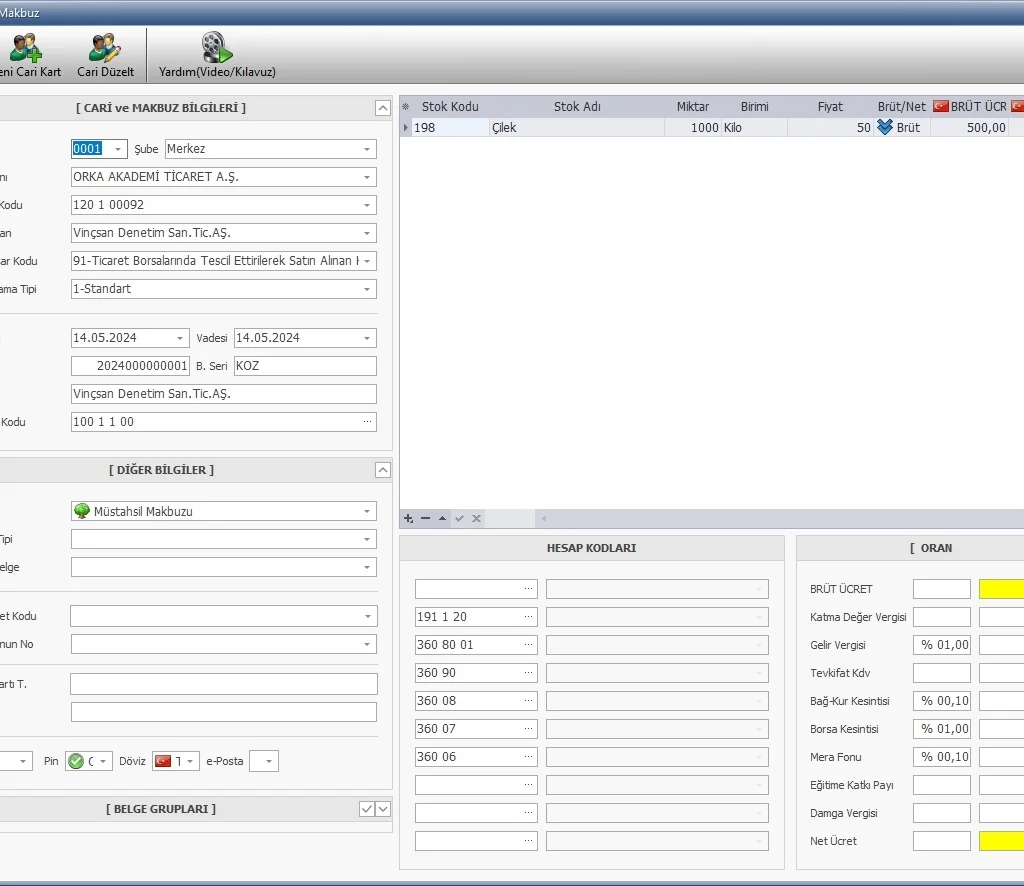The image size is (1024, 886).
Task: Click the grid's up-arrow edit icon
Action: point(442,518)
